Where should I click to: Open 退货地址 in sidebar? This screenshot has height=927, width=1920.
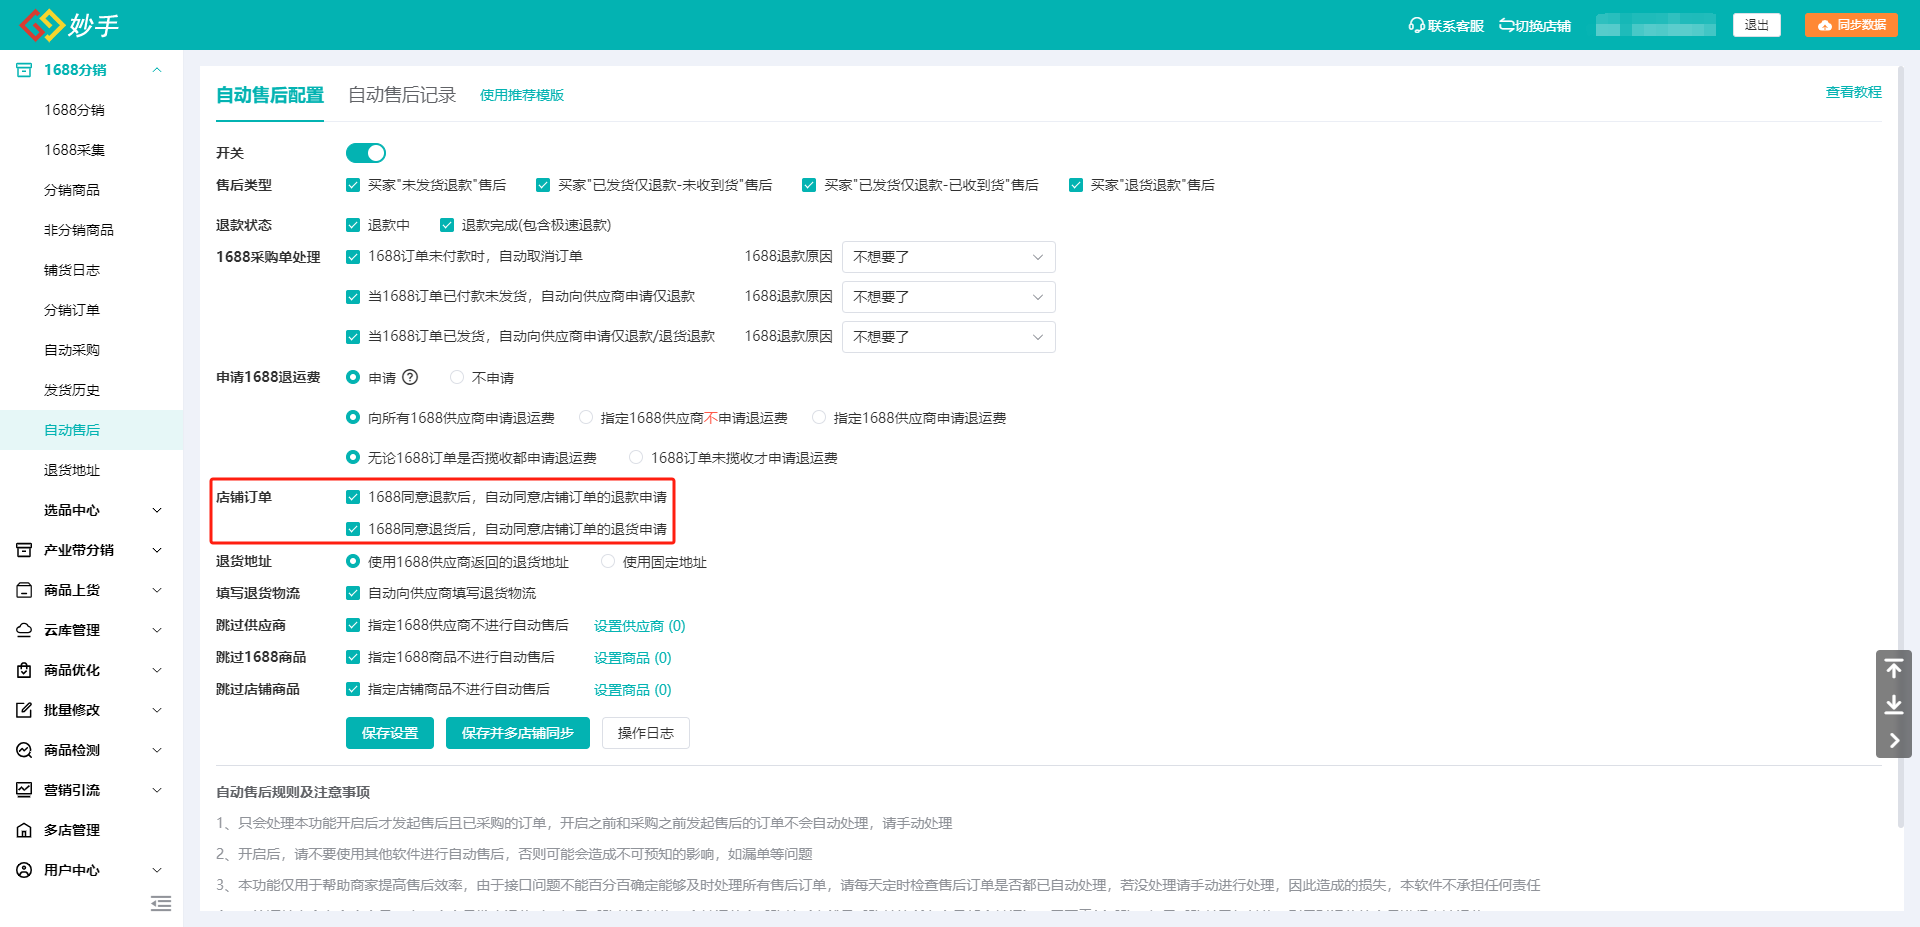click(x=72, y=470)
